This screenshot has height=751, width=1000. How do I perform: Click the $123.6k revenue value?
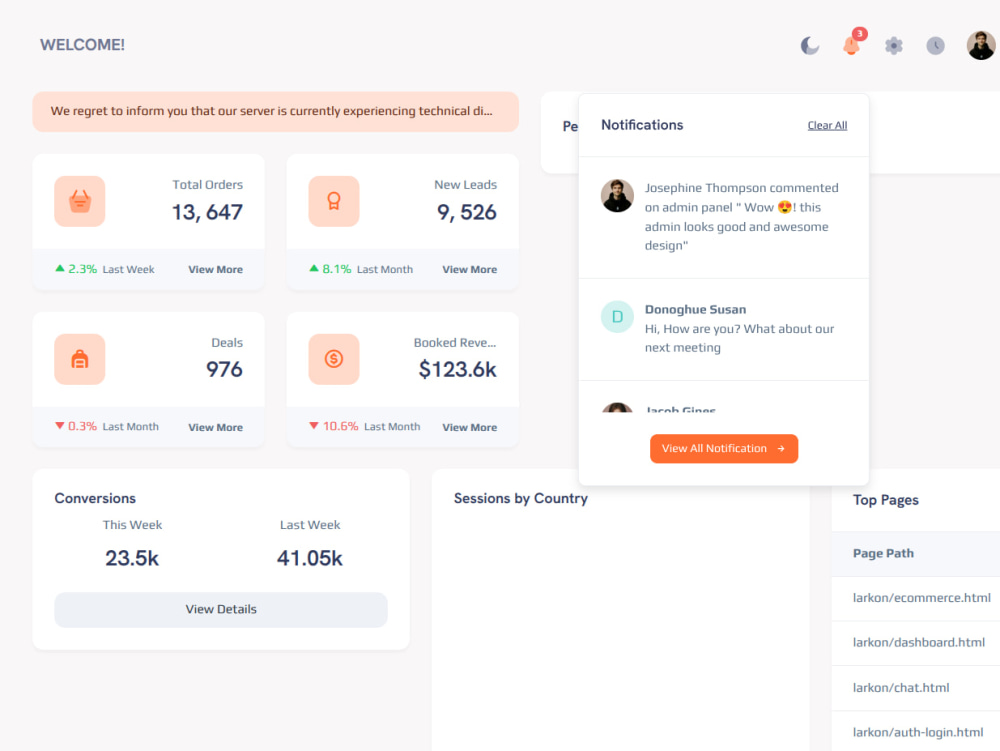(x=457, y=369)
